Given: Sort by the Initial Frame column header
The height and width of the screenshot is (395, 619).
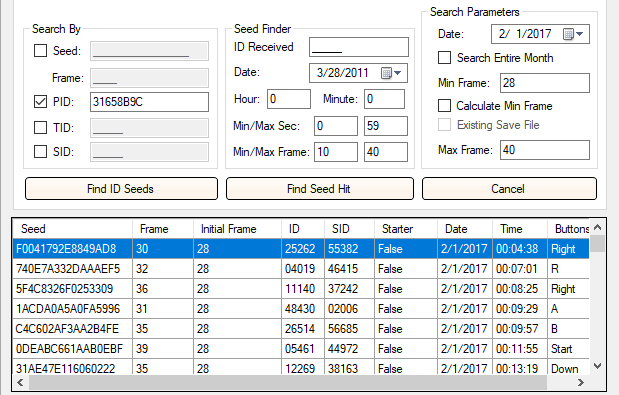Looking at the screenshot, I should point(237,229).
